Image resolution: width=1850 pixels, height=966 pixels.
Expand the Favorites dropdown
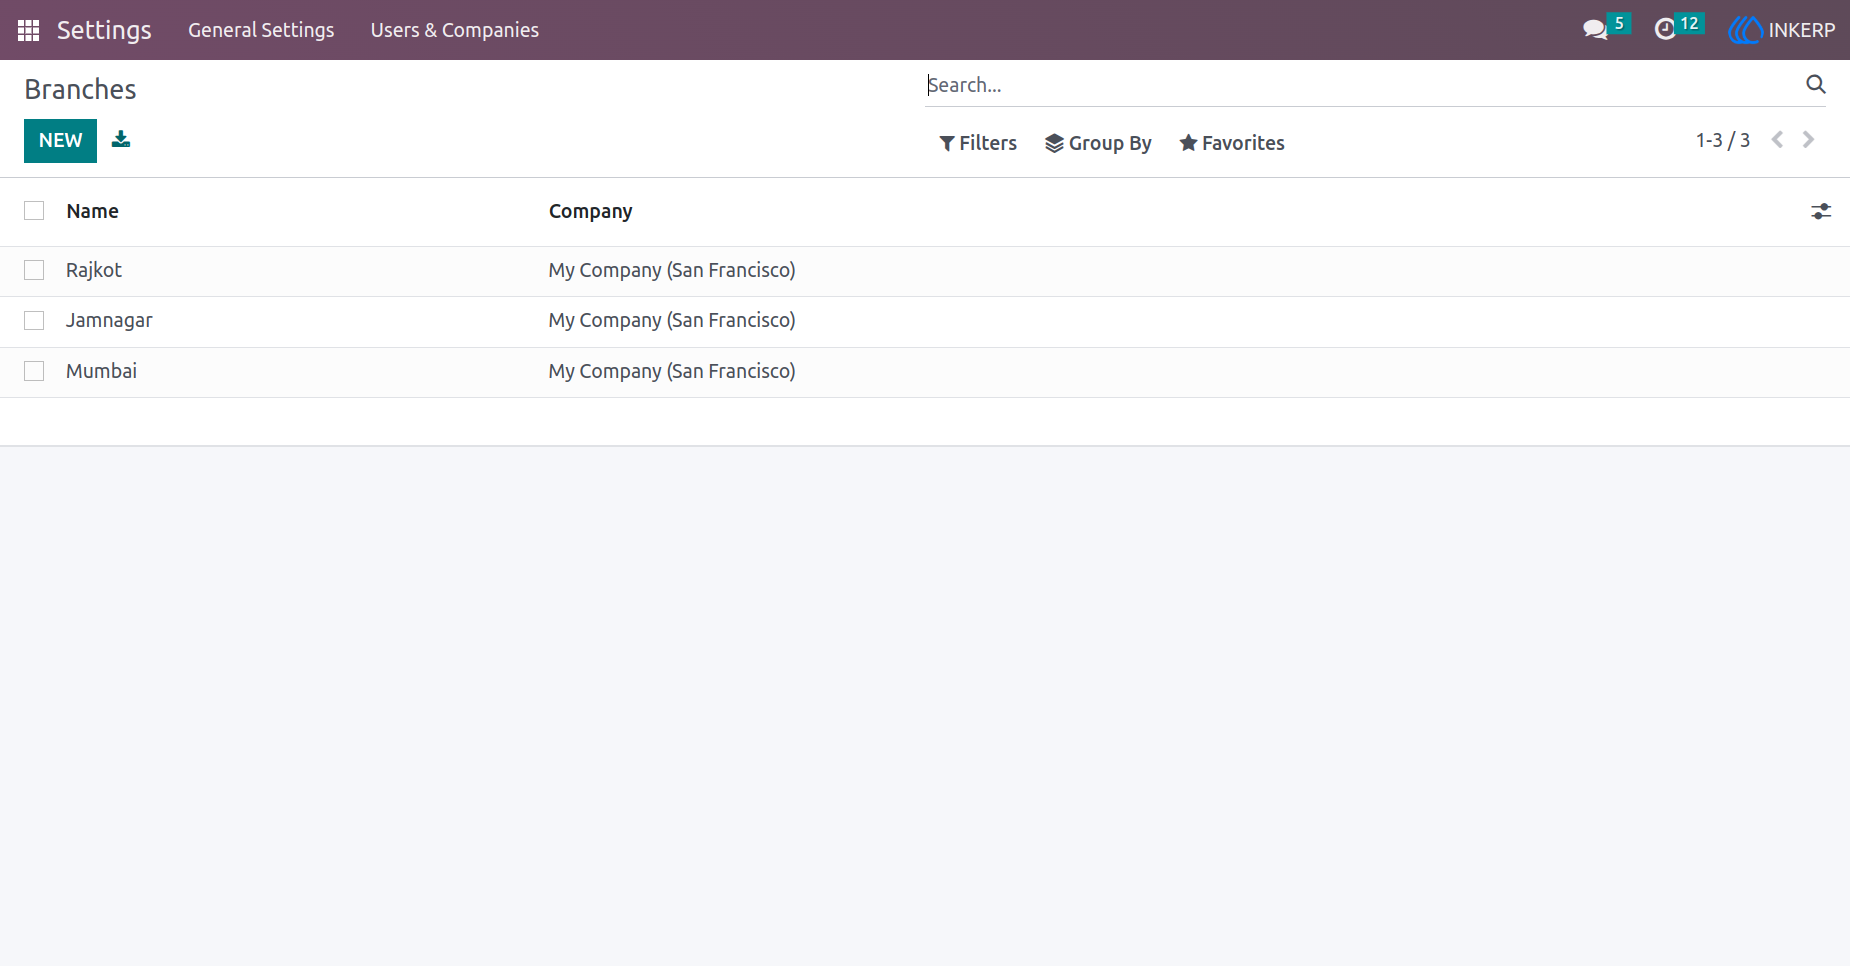tap(1232, 143)
